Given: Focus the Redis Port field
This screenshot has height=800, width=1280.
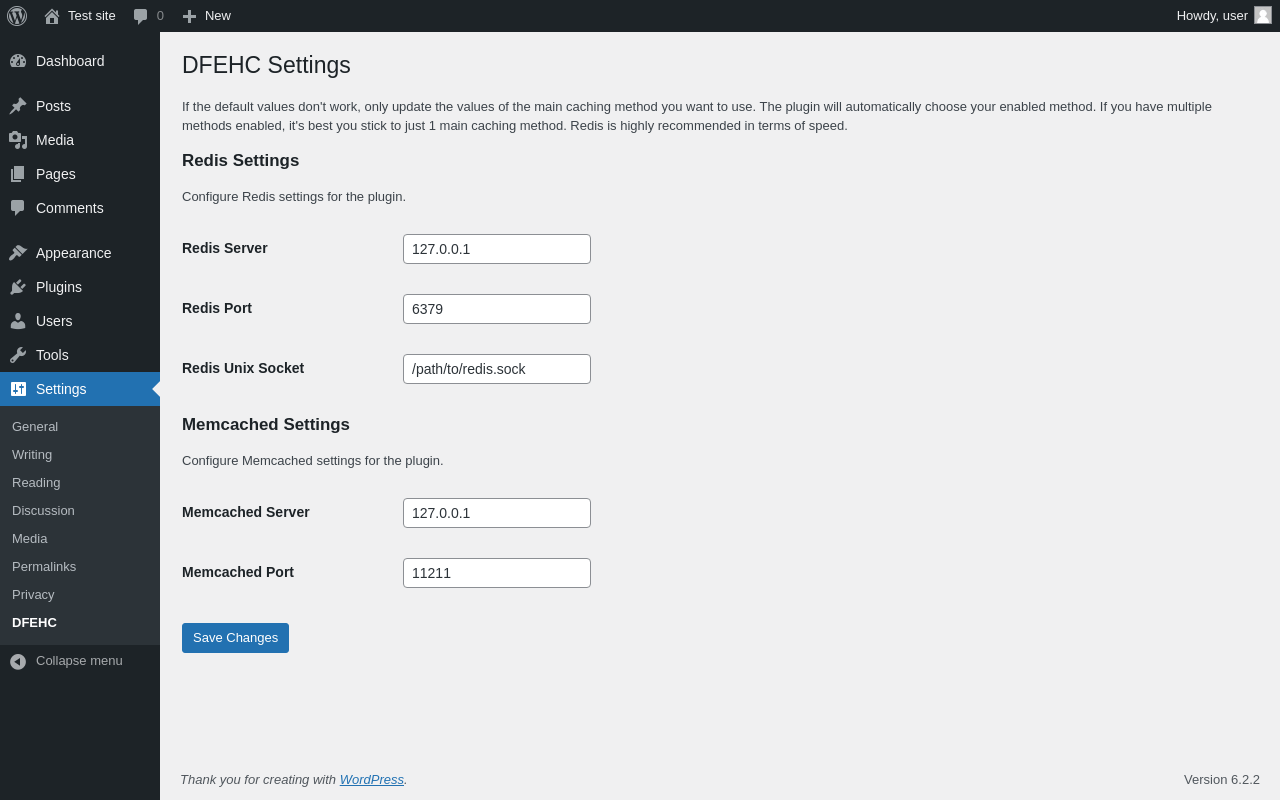Looking at the screenshot, I should 497,309.
